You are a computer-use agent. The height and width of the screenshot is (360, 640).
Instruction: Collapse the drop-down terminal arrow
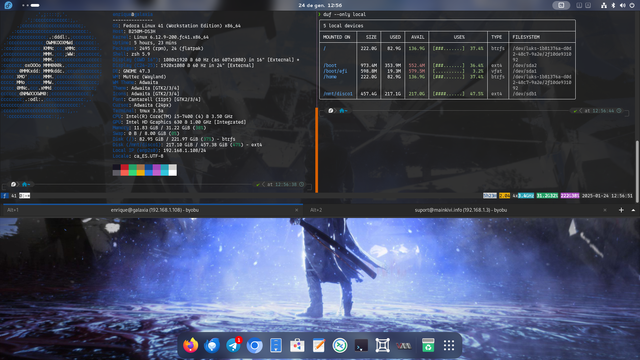pos(633,210)
